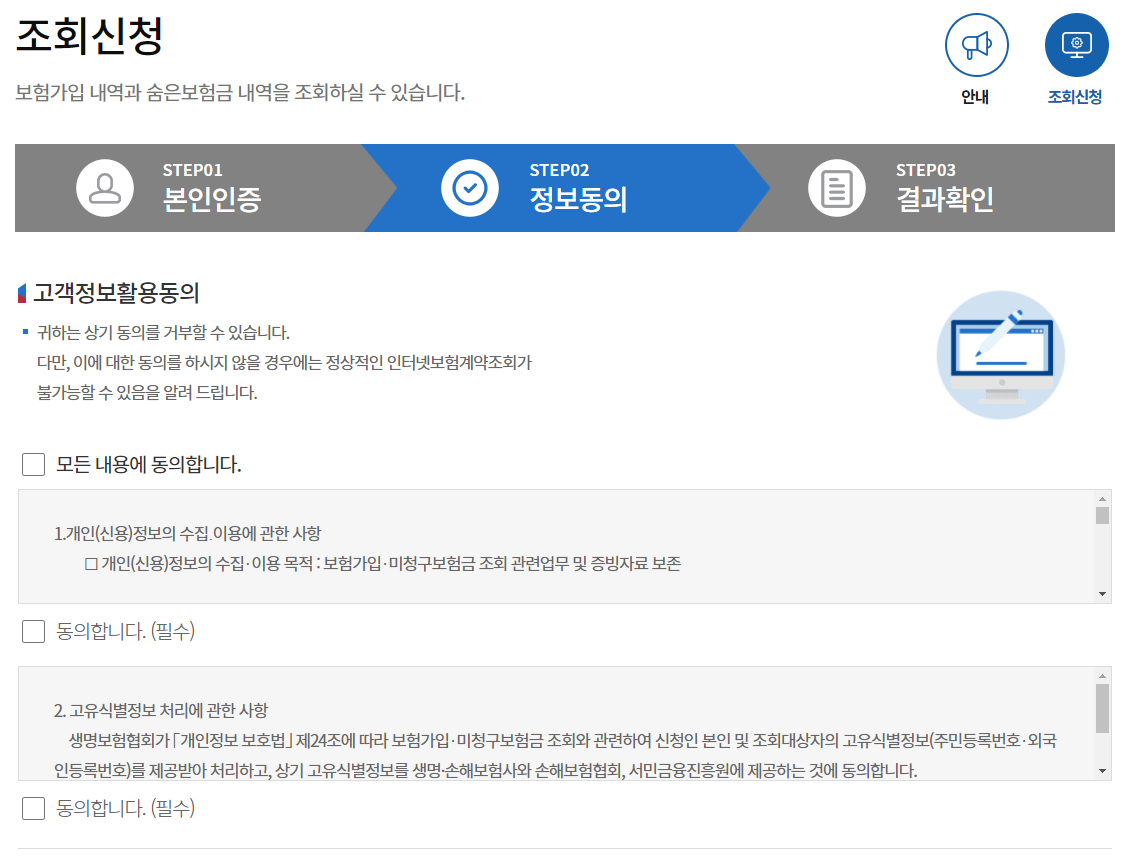Click the 안내 megaphone icon
Screen dimensions: 1130x864
976,44
